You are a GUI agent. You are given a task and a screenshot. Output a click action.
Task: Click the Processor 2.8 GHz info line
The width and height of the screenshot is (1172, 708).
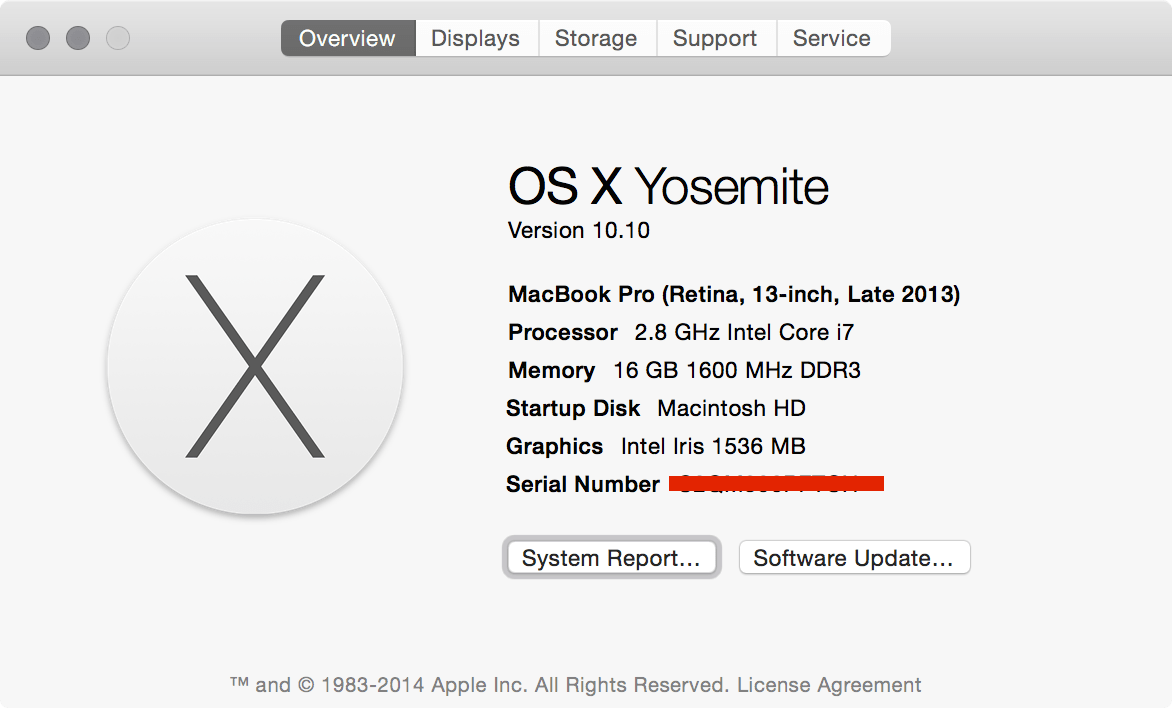tap(681, 332)
